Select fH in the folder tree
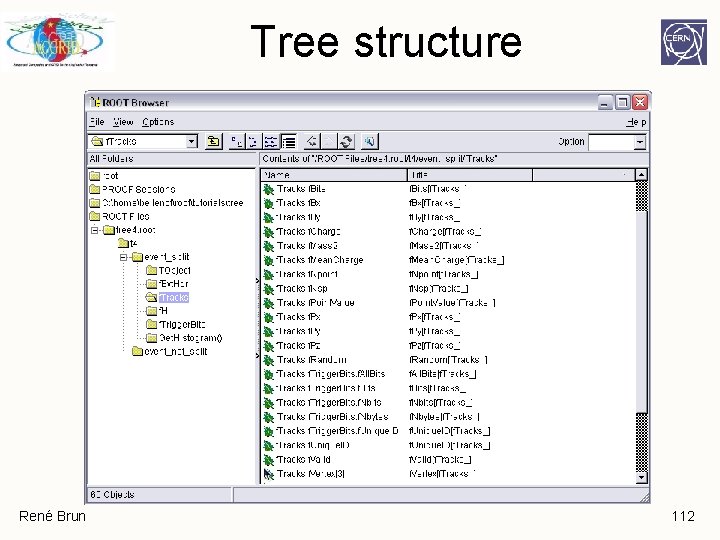 (x=163, y=311)
